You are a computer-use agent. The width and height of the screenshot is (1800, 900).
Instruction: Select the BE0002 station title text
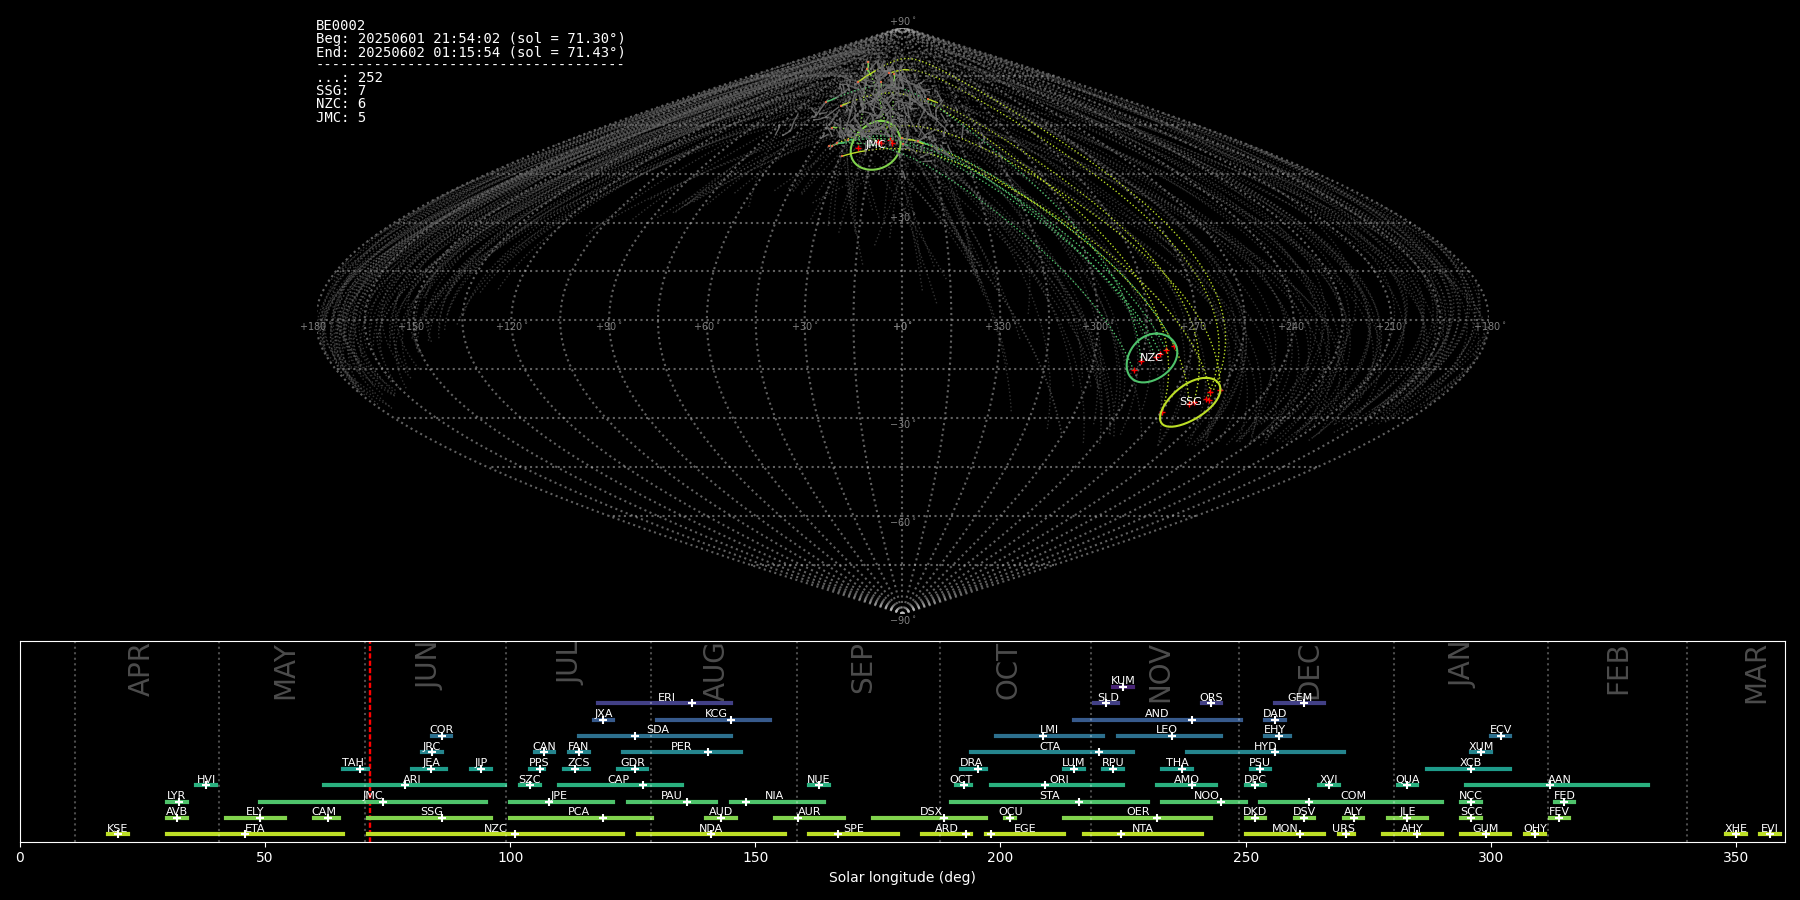coord(340,26)
